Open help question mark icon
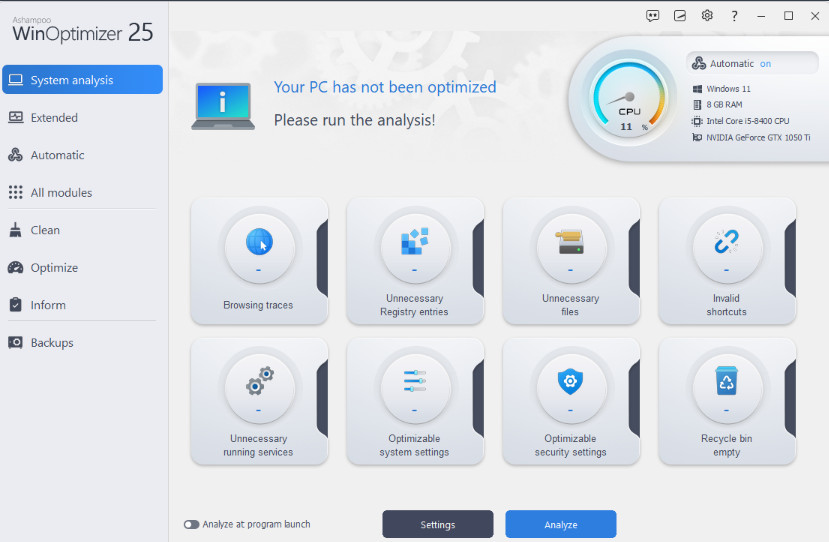The image size is (829, 542). click(x=734, y=16)
